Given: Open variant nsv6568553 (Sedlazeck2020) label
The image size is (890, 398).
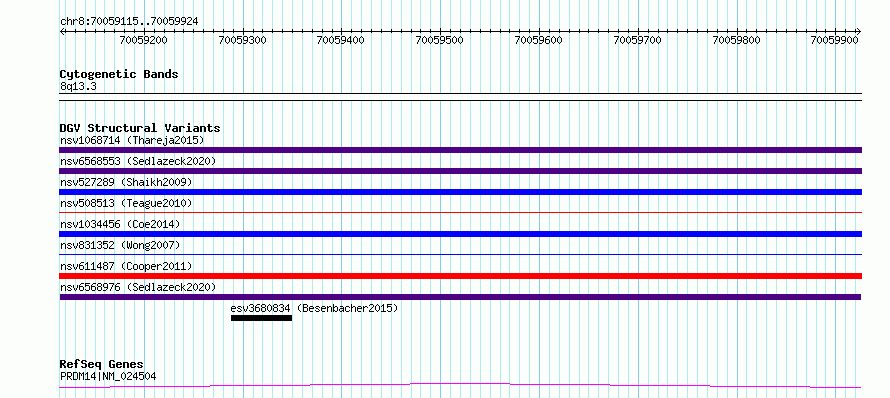Looking at the screenshot, I should coord(138,161).
